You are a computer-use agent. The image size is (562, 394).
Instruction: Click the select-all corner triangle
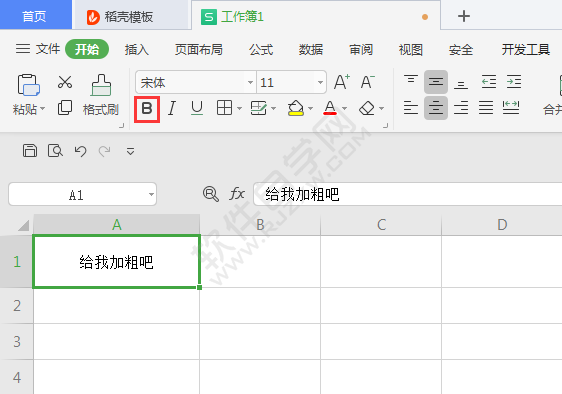click(23, 226)
